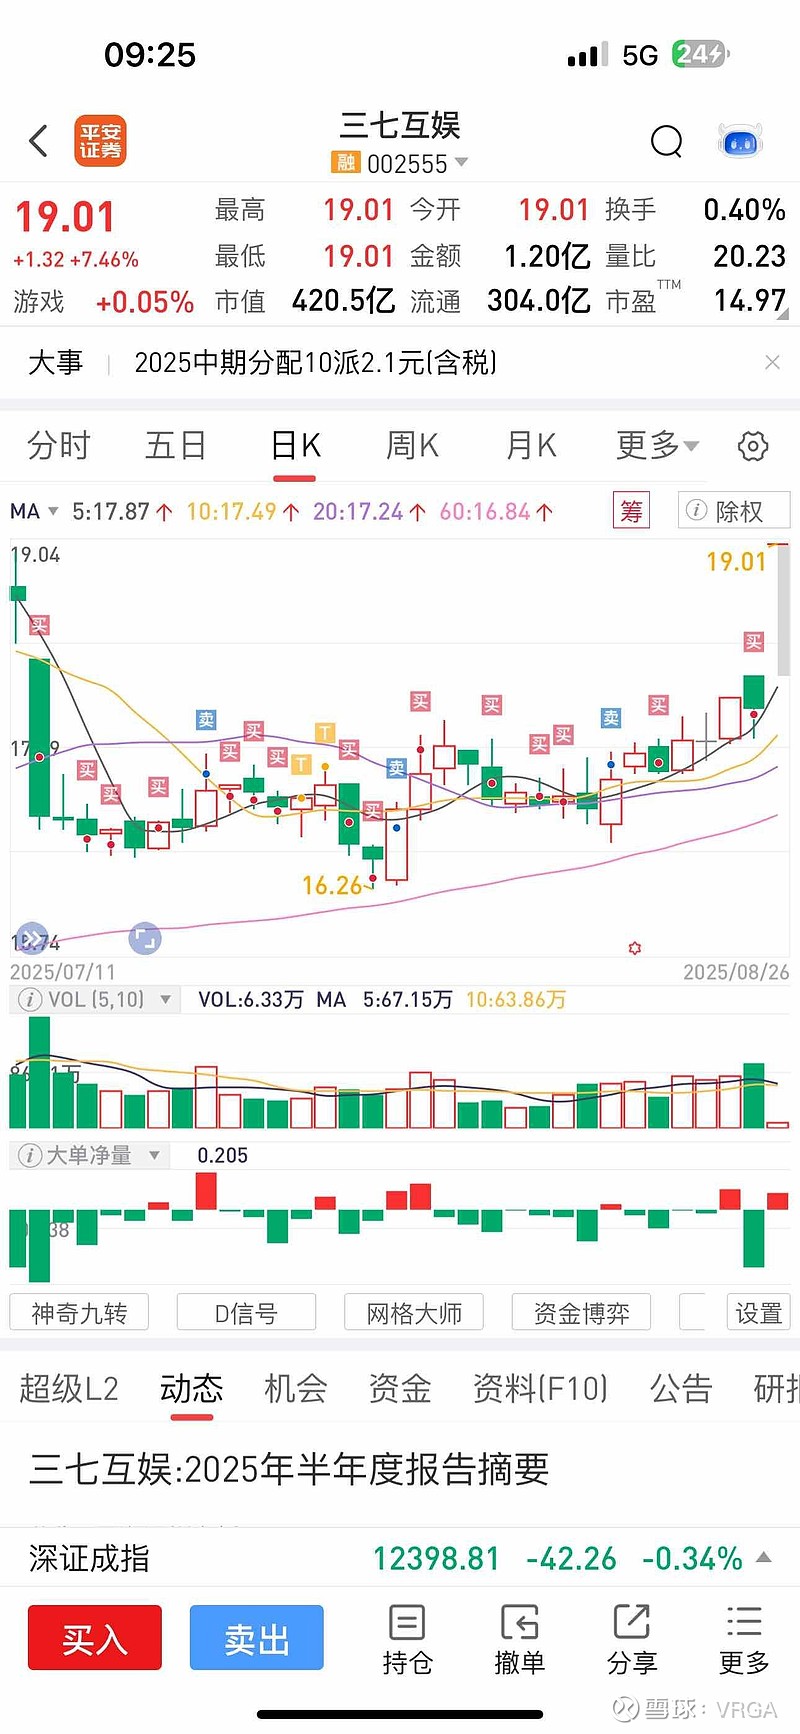Tap the chart's vertical scrollbar handle

pyautogui.click(x=784, y=610)
